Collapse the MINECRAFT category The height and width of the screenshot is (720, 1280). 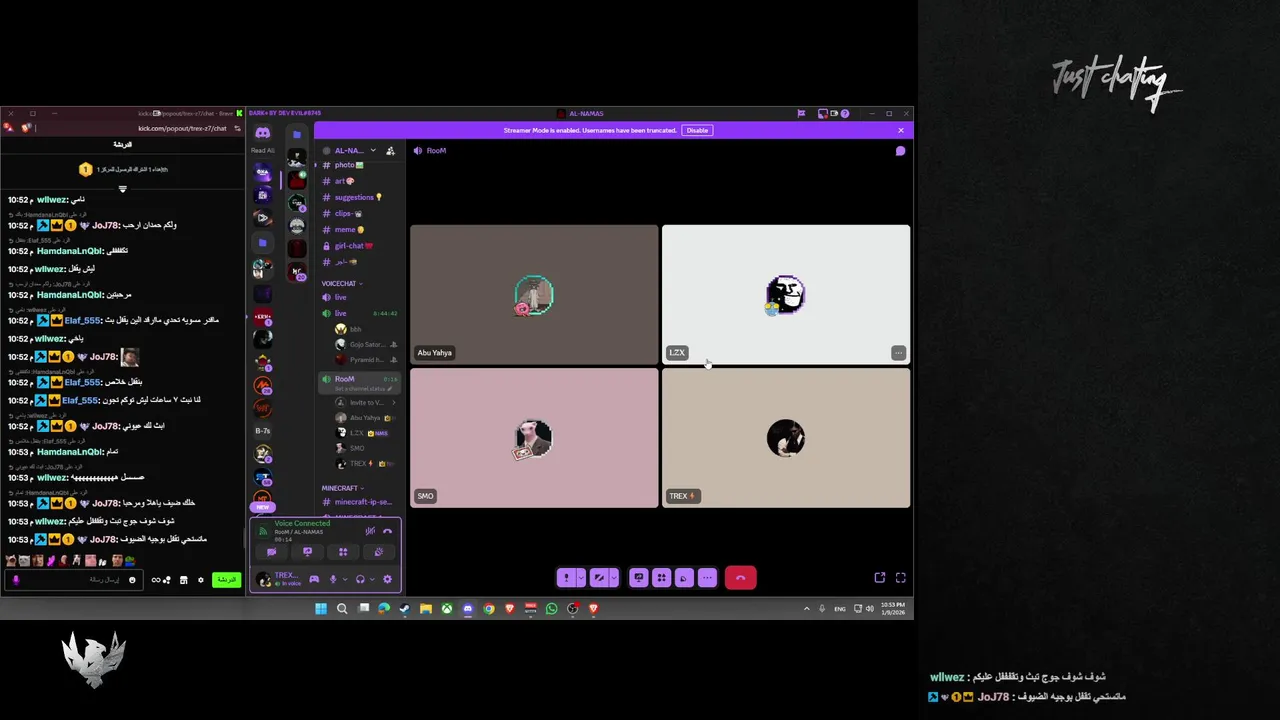point(343,488)
